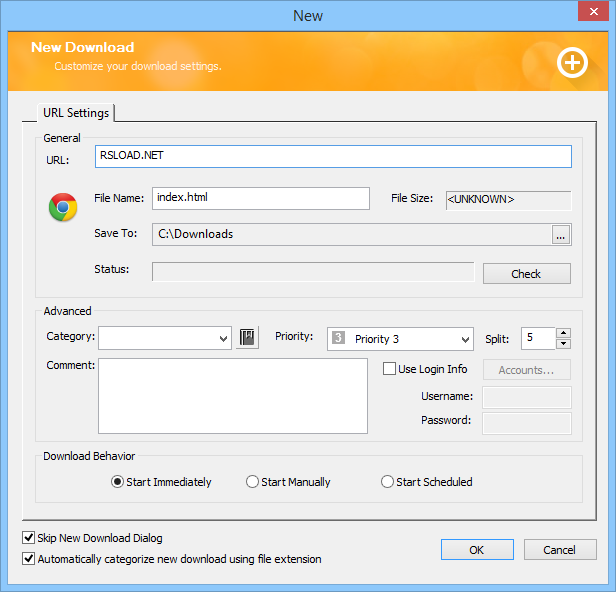
Task: Close the New dialog window
Action: [593, 11]
